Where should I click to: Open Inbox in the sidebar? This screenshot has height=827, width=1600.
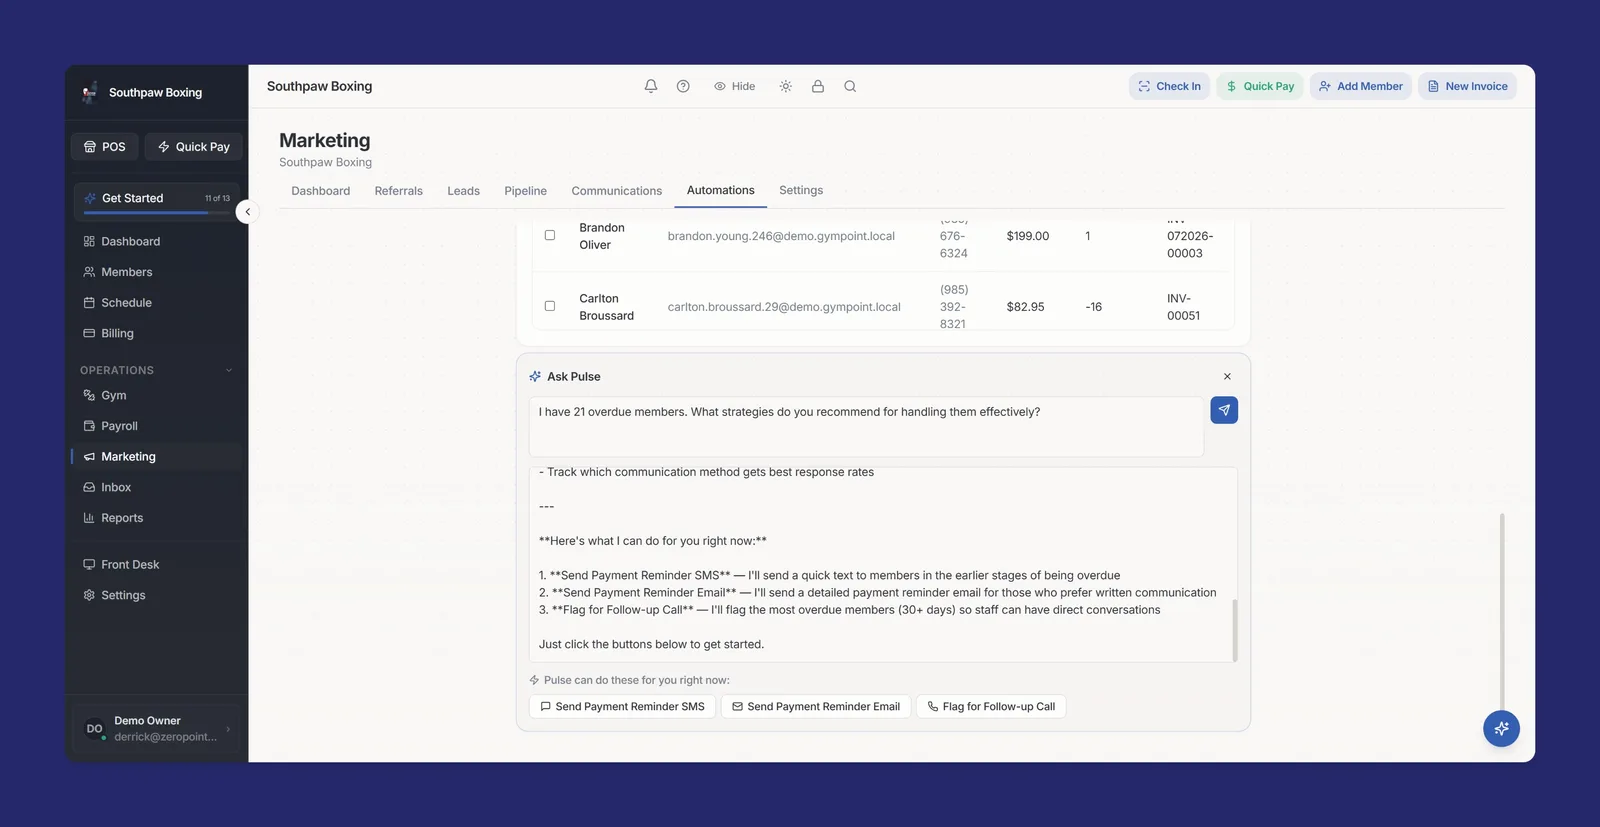(x=157, y=487)
